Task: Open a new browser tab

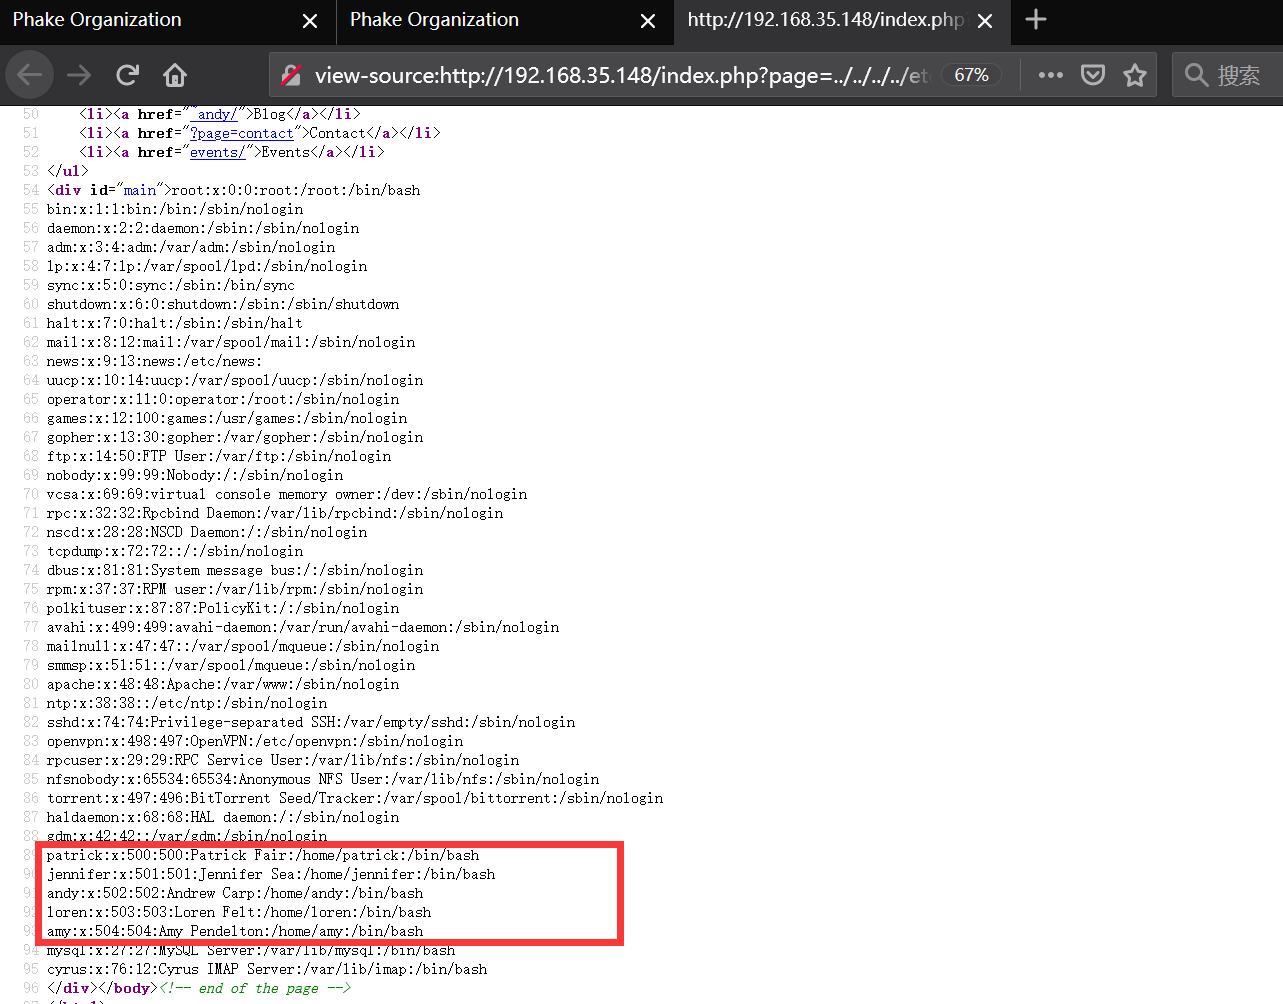Action: point(1035,20)
